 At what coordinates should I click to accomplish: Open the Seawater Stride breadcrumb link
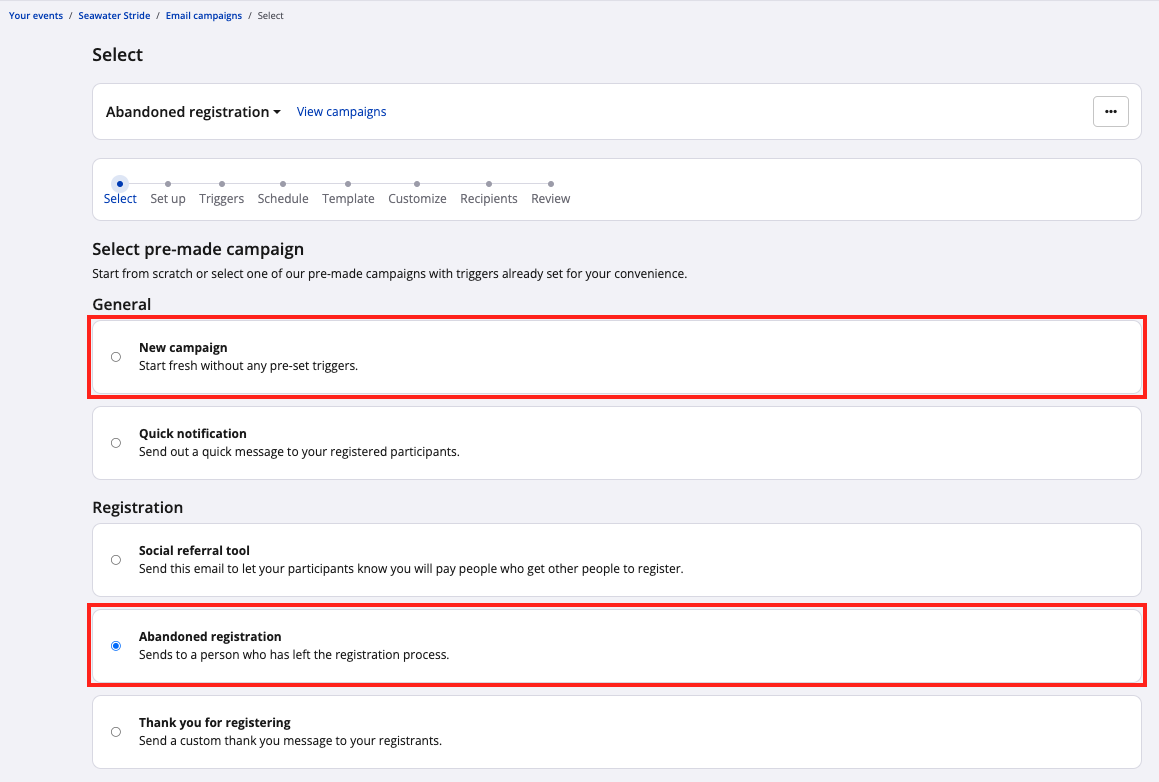pos(114,16)
